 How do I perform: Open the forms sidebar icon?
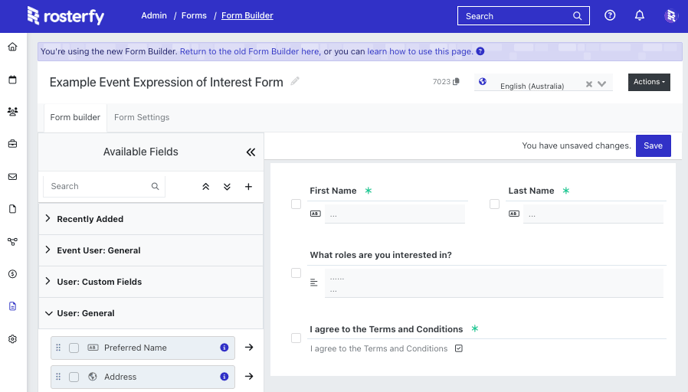point(12,306)
